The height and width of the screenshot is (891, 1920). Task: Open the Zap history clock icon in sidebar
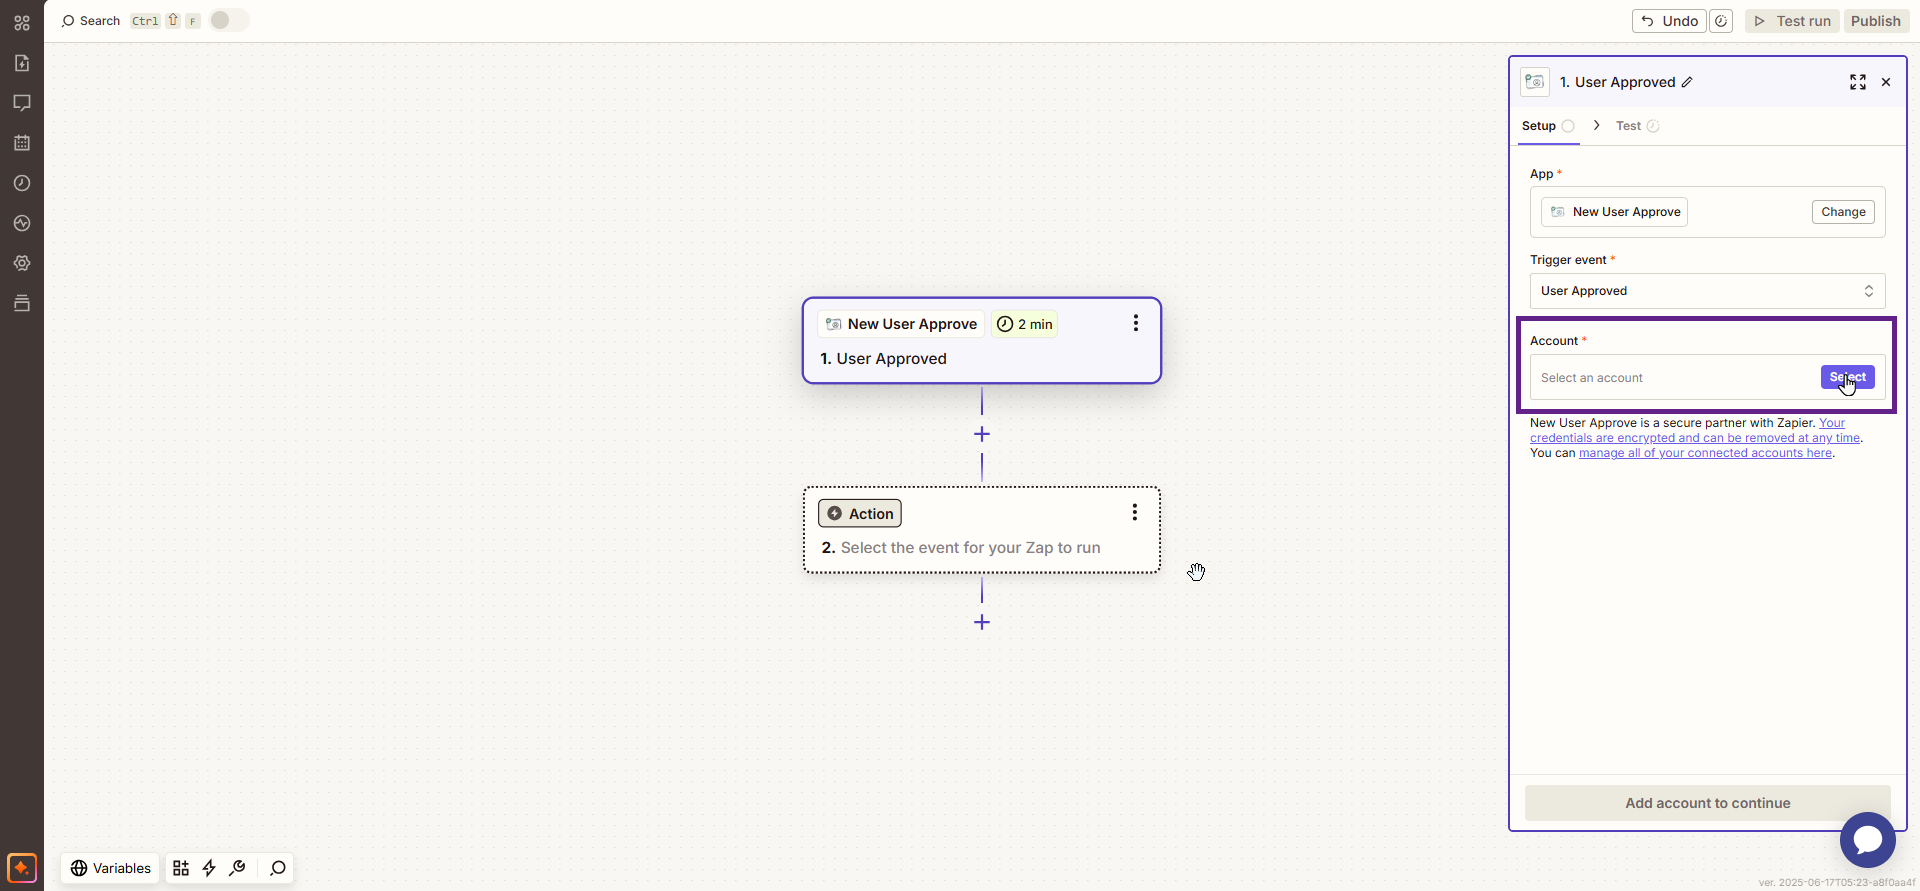point(22,183)
